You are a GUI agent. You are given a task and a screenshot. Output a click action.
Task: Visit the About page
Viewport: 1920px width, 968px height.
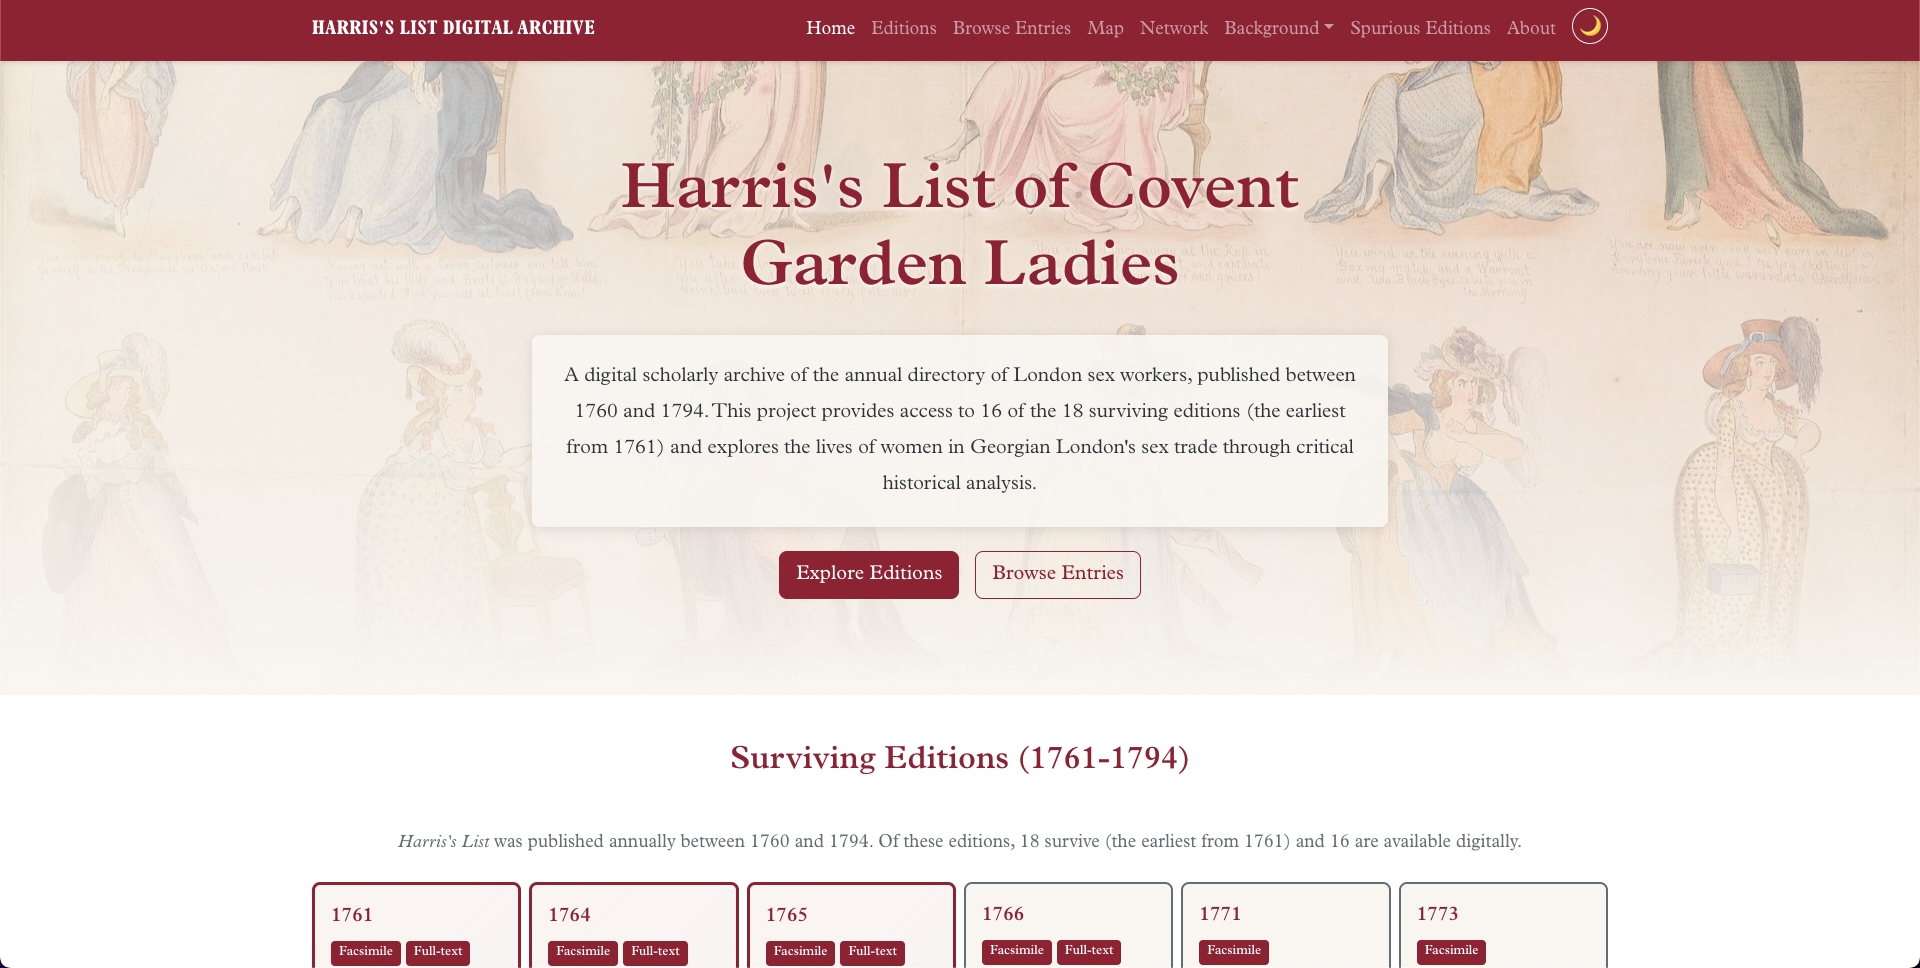click(1530, 28)
